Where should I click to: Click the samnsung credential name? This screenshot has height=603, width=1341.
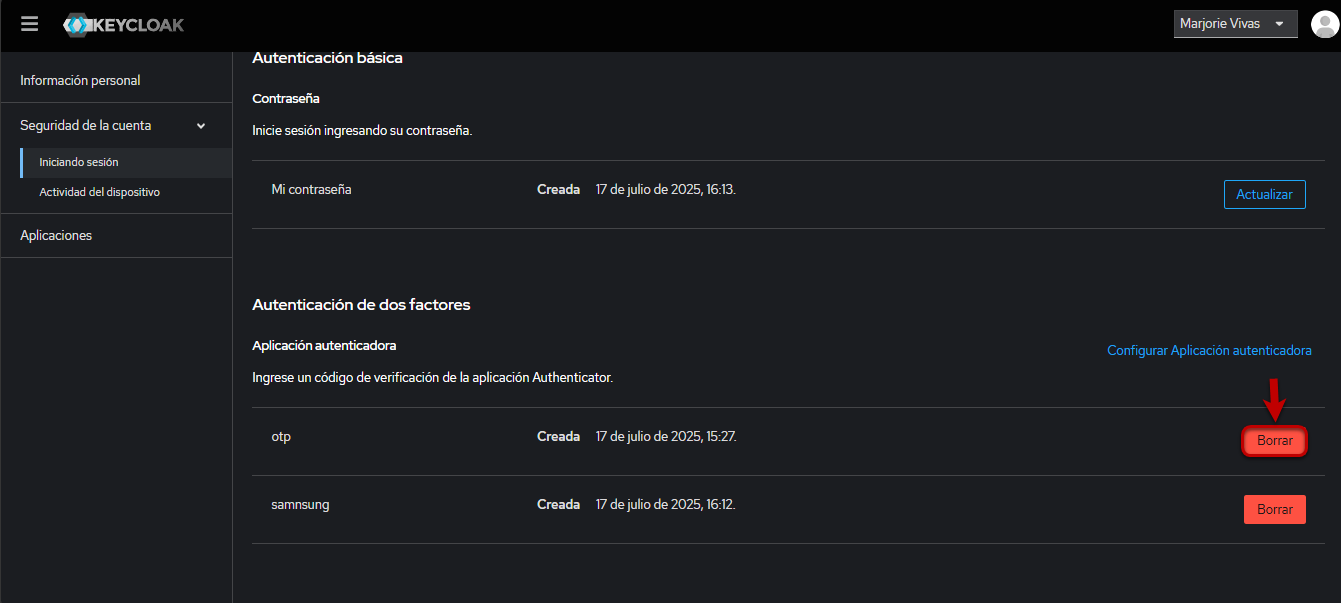coord(300,505)
